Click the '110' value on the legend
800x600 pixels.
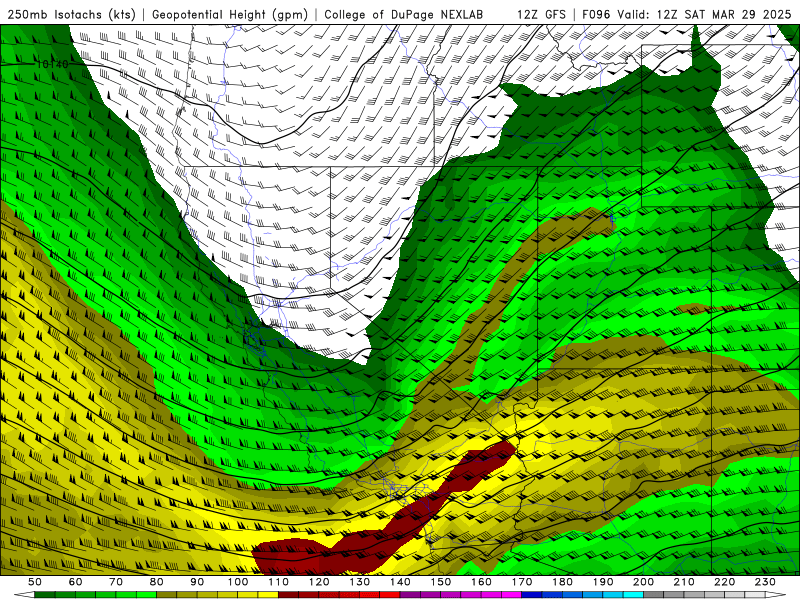pyautogui.click(x=278, y=582)
